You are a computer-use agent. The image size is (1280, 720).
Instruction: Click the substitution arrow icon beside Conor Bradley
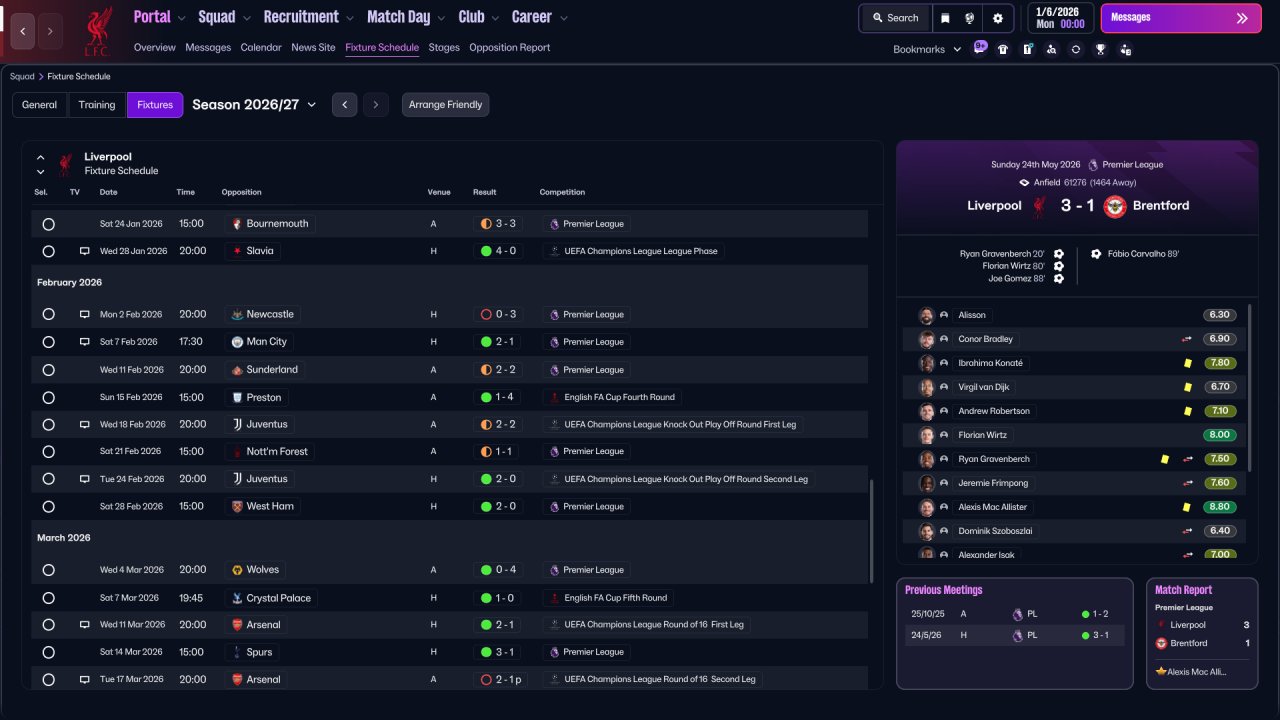coord(1187,339)
